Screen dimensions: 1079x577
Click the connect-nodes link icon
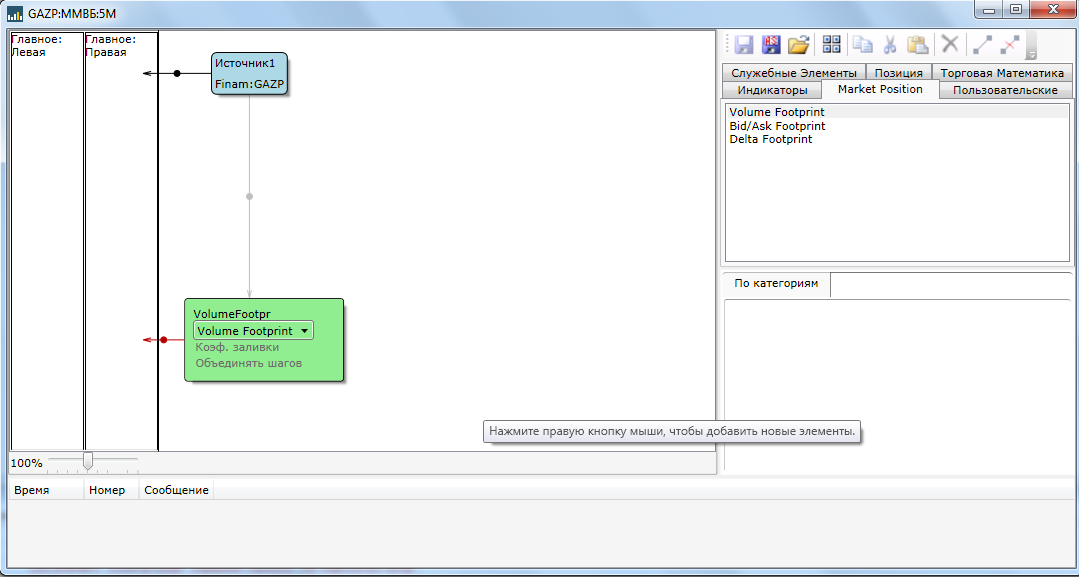point(983,45)
